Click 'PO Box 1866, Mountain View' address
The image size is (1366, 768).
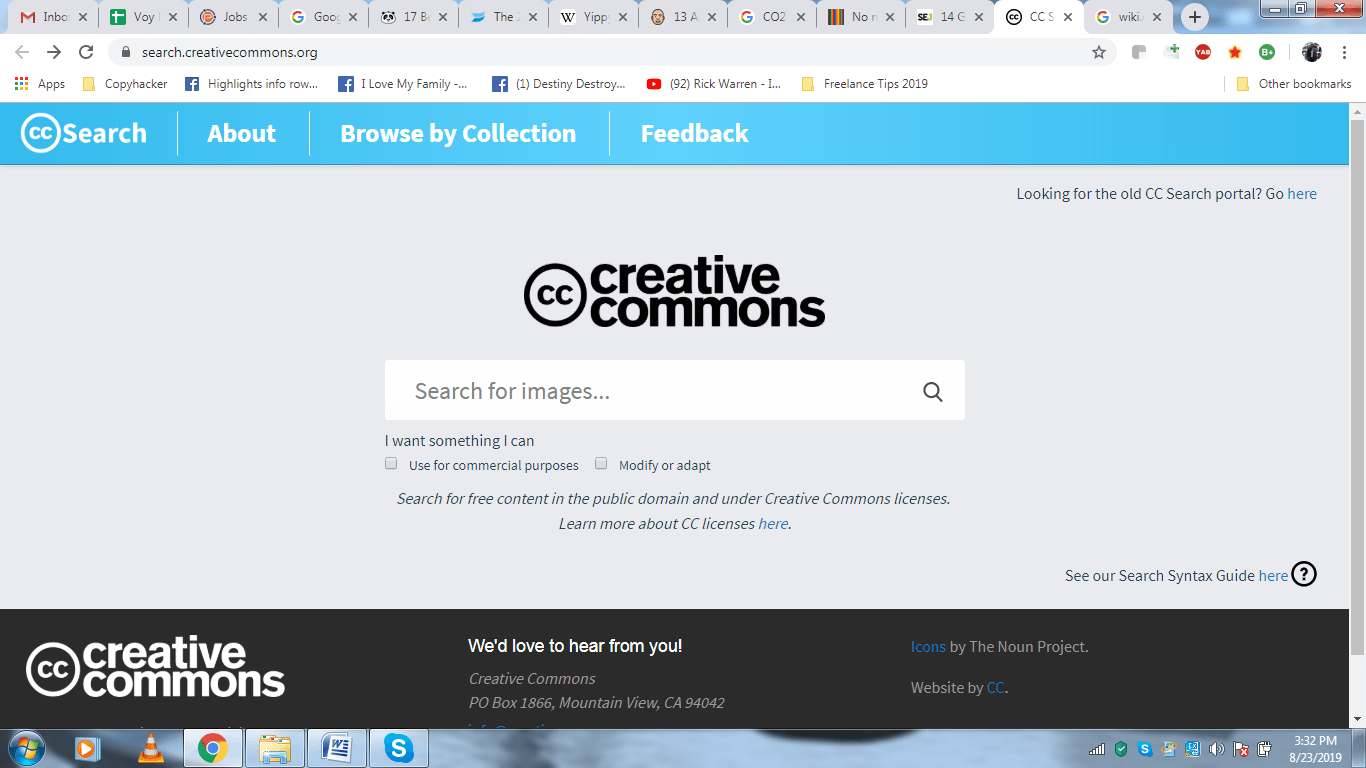[x=597, y=703]
